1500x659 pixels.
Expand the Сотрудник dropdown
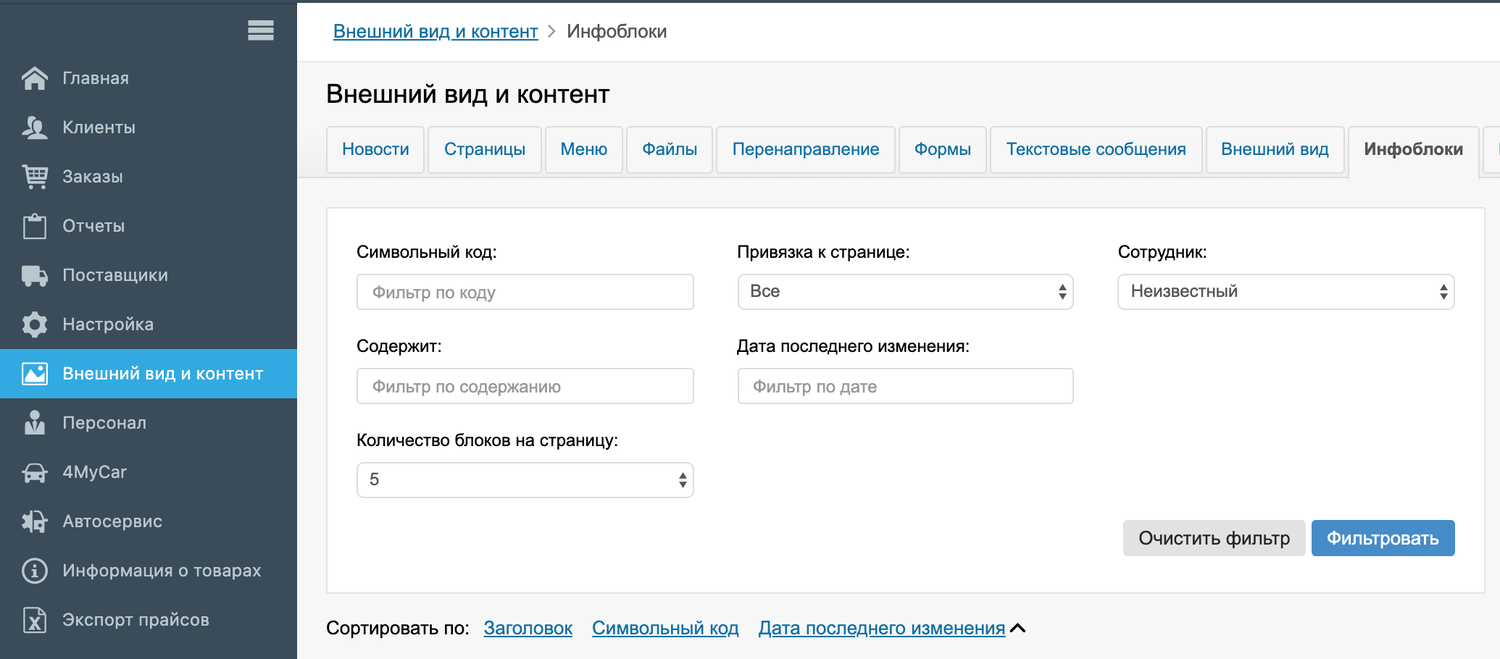point(1285,292)
